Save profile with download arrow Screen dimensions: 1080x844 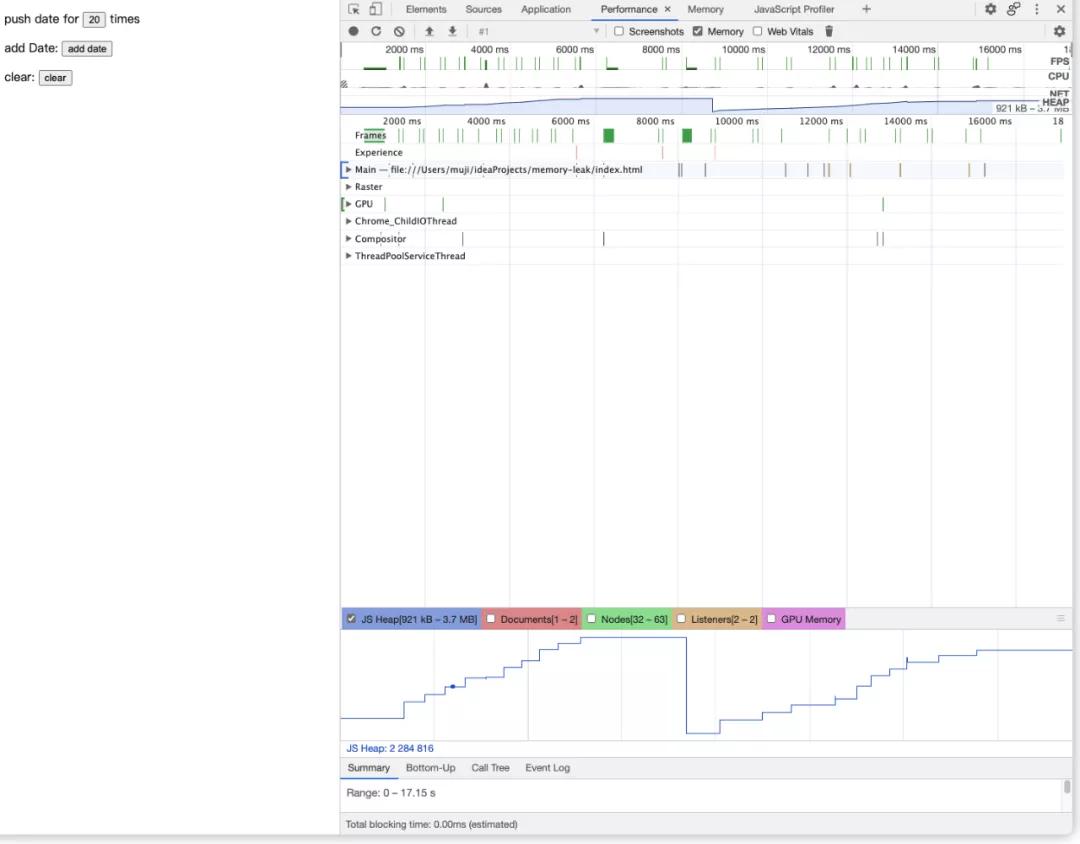click(x=453, y=31)
